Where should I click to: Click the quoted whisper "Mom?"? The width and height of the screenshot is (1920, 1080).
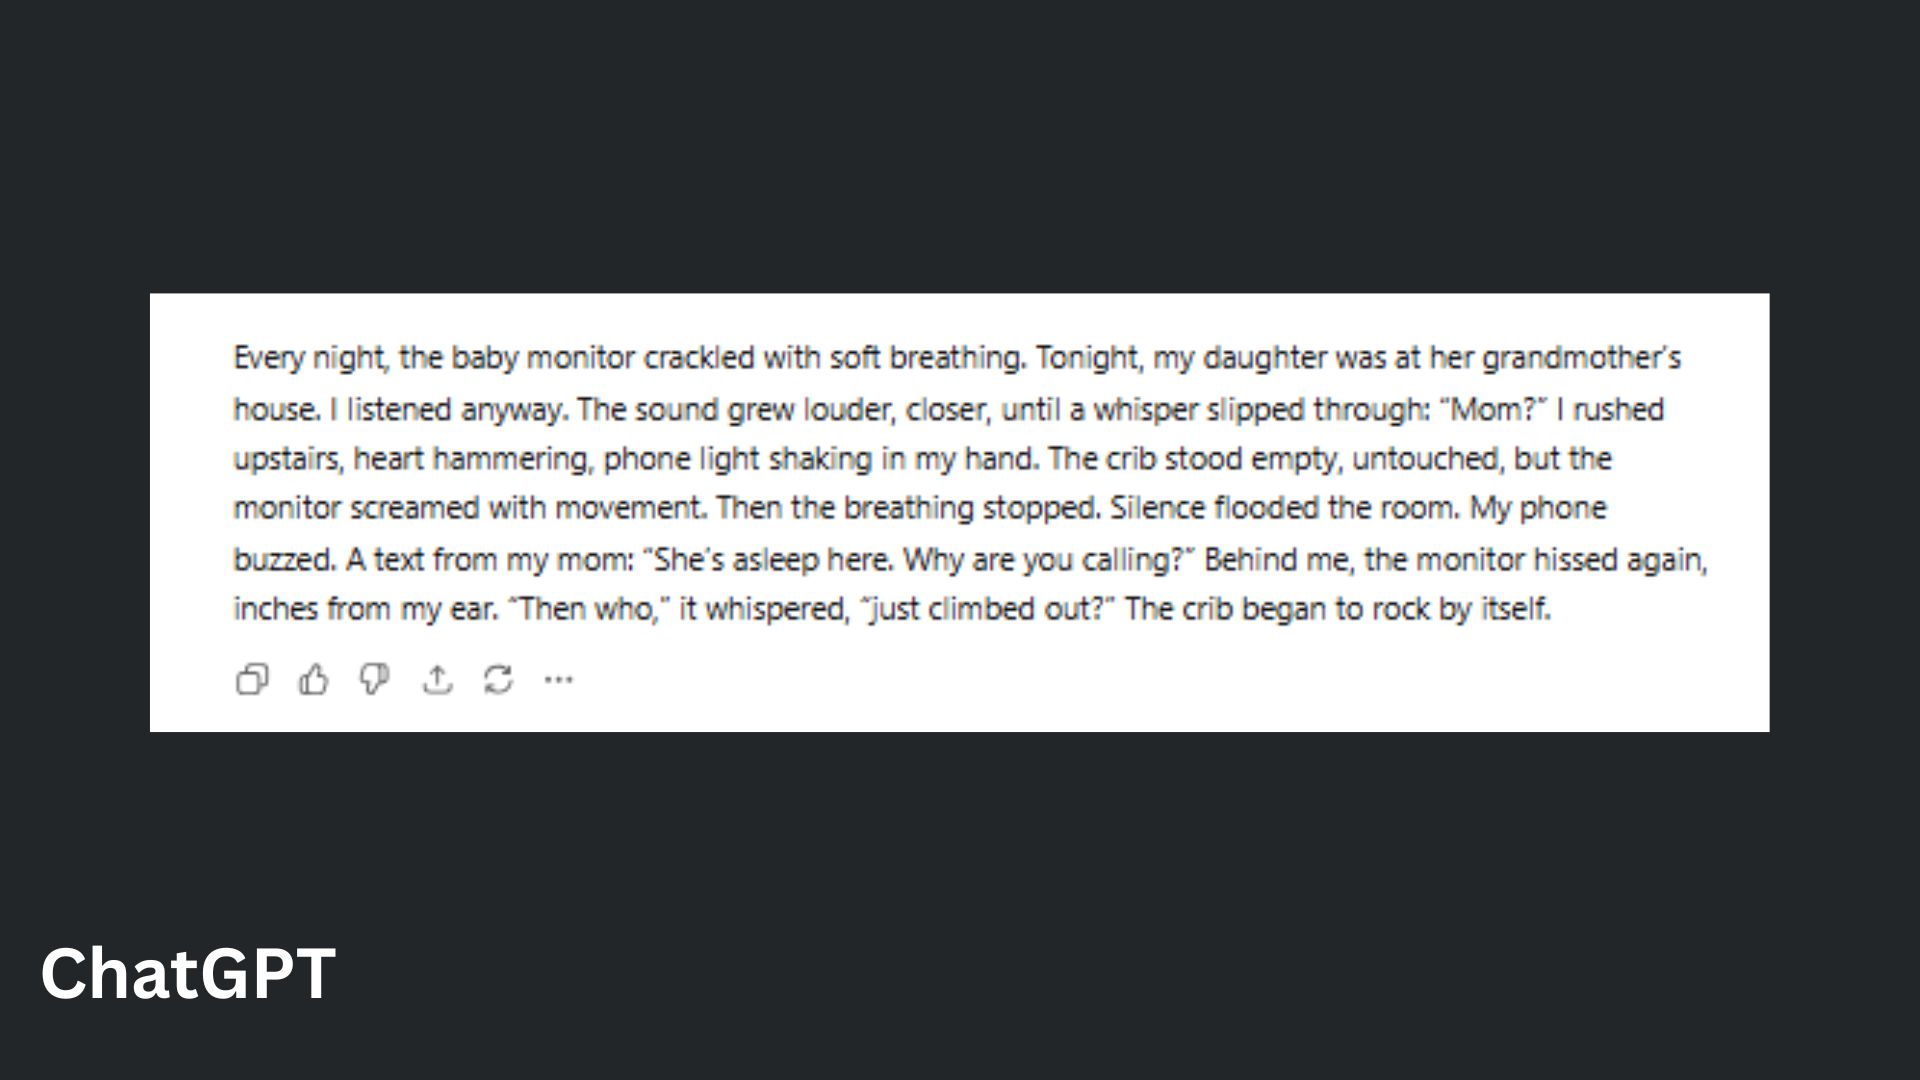(1493, 409)
